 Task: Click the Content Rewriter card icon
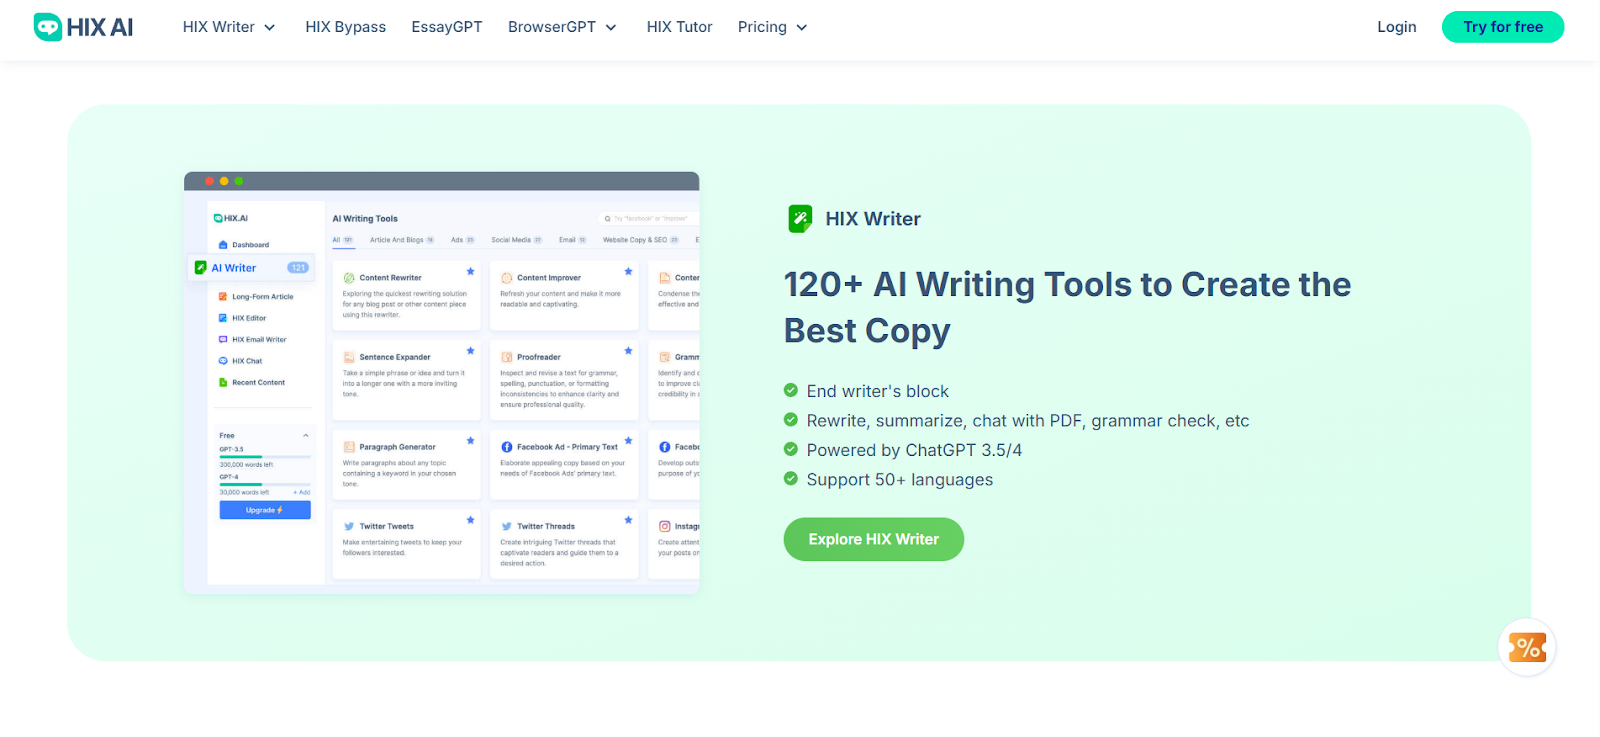(x=349, y=278)
